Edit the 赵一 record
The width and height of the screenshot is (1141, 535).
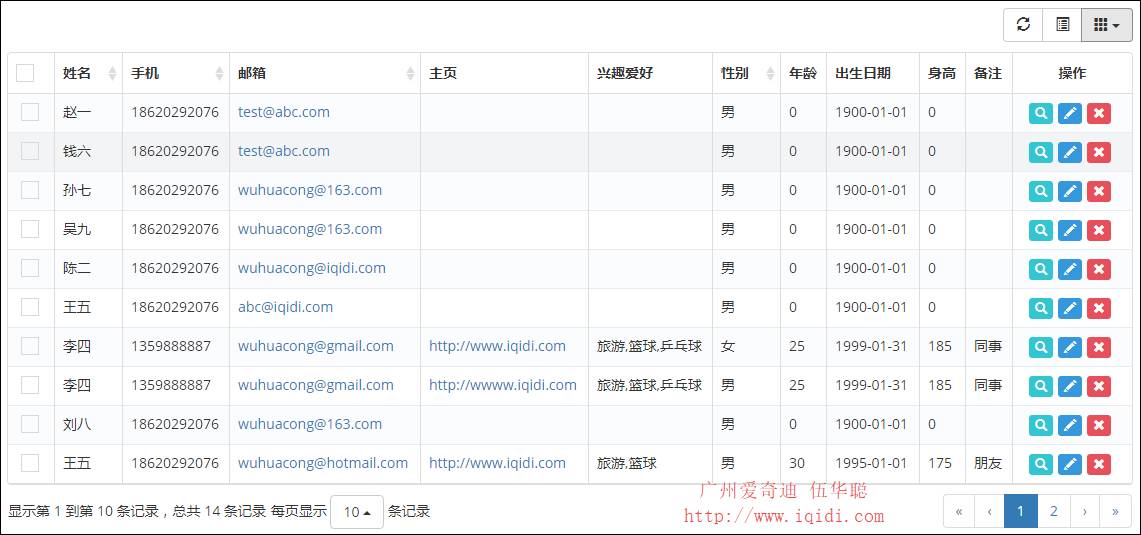pyautogui.click(x=1070, y=113)
